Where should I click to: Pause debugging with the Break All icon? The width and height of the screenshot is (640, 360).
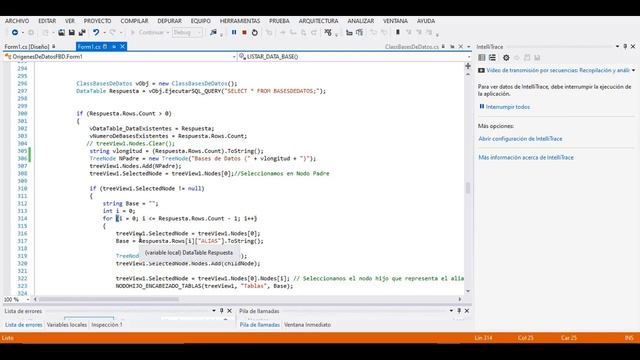234,32
